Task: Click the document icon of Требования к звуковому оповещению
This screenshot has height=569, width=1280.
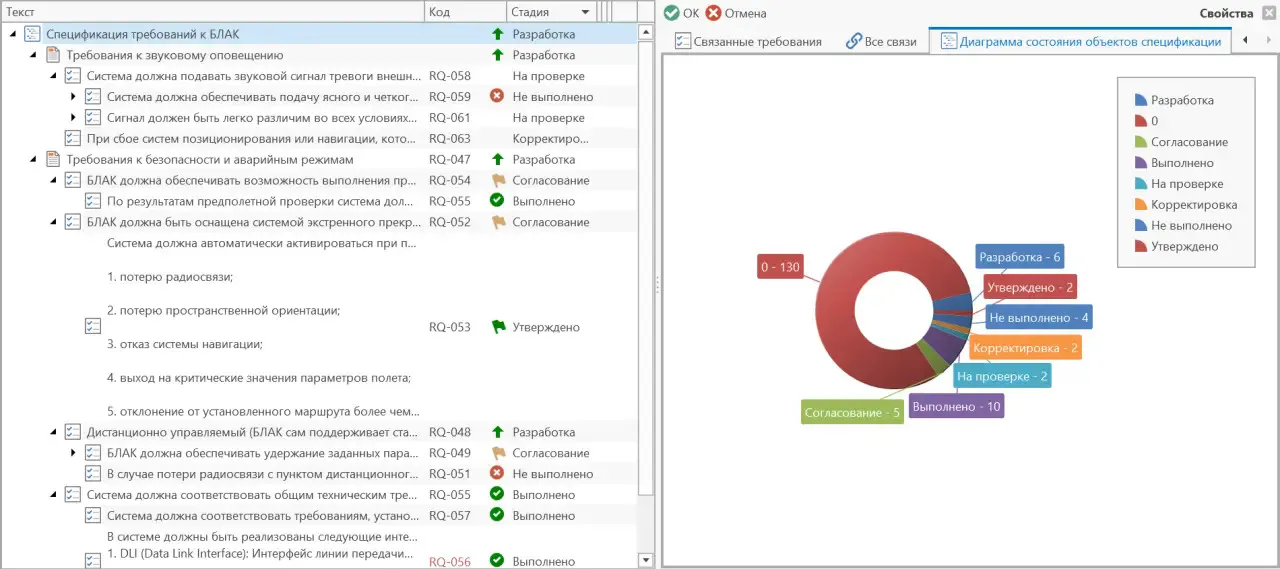Action: tap(53, 55)
